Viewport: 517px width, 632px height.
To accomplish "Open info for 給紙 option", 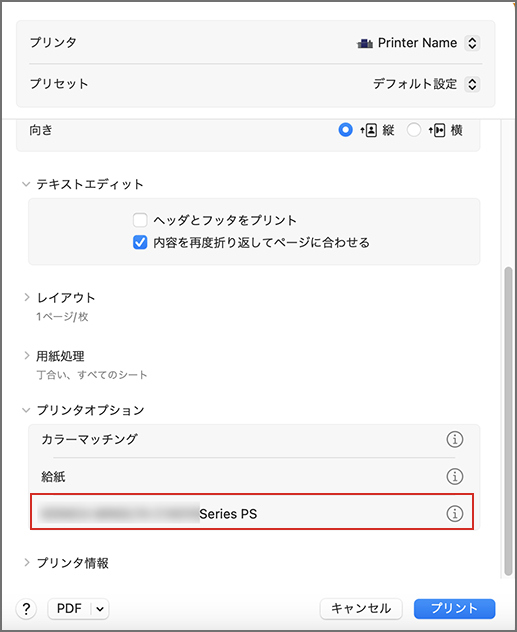I will [455, 476].
